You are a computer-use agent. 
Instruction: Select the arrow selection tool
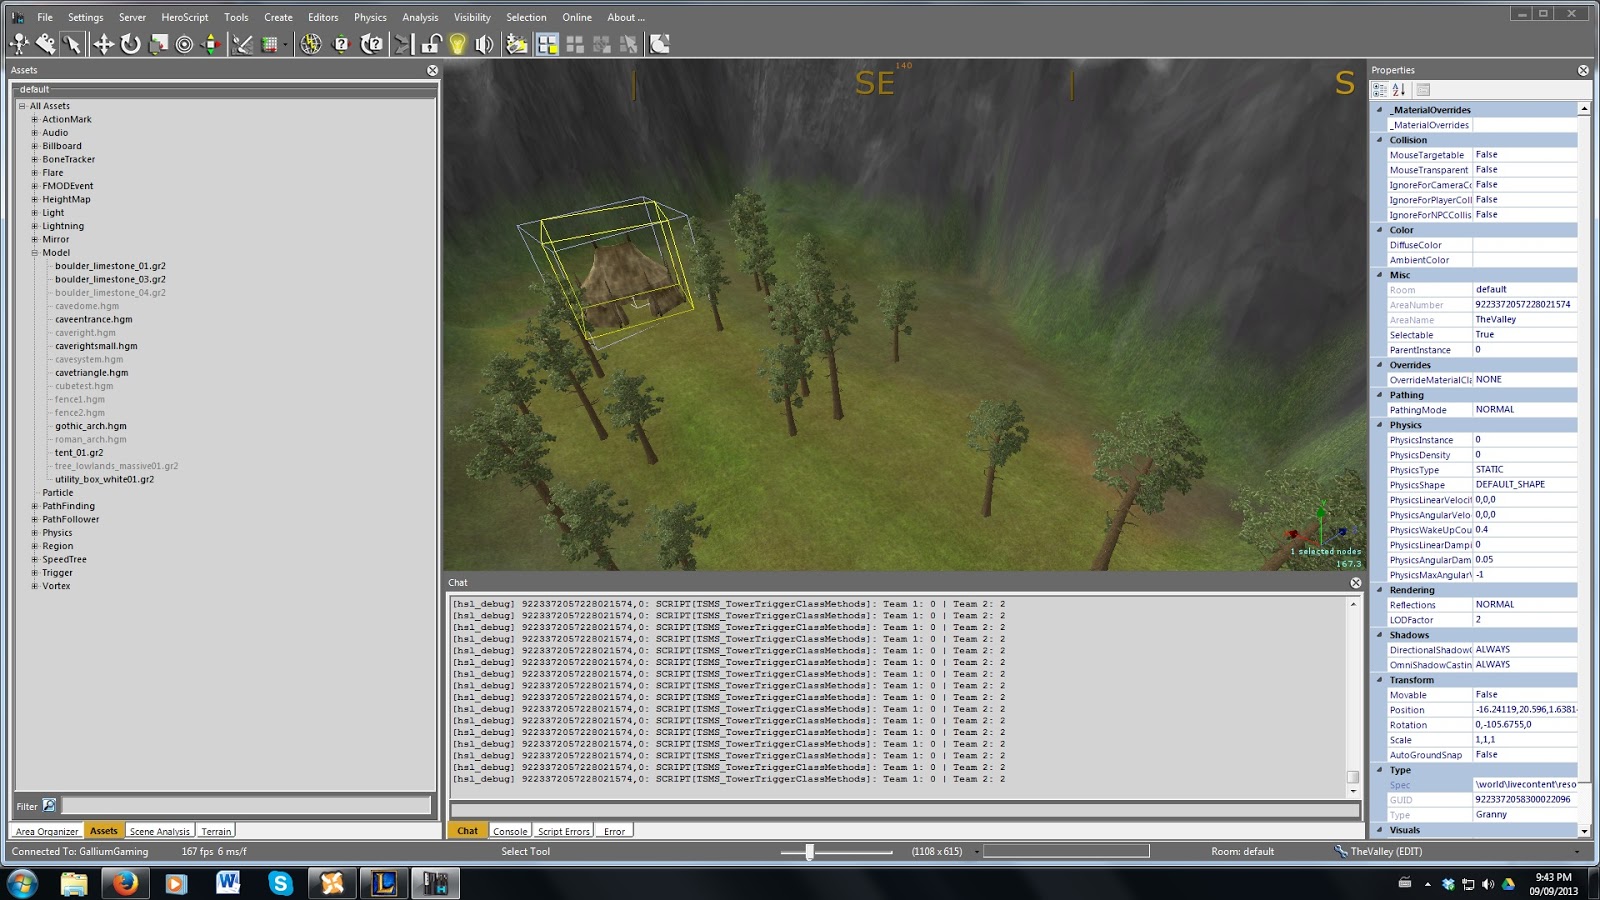(72, 43)
